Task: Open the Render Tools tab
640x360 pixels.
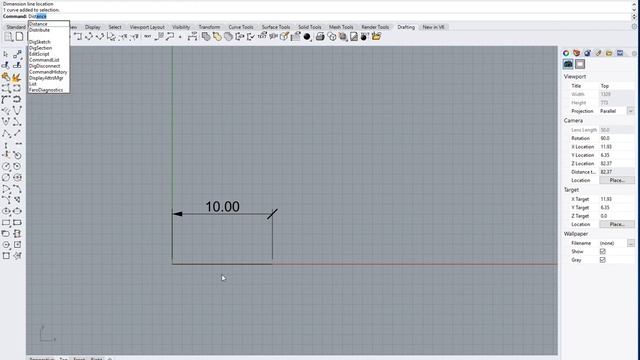Action: [375, 27]
